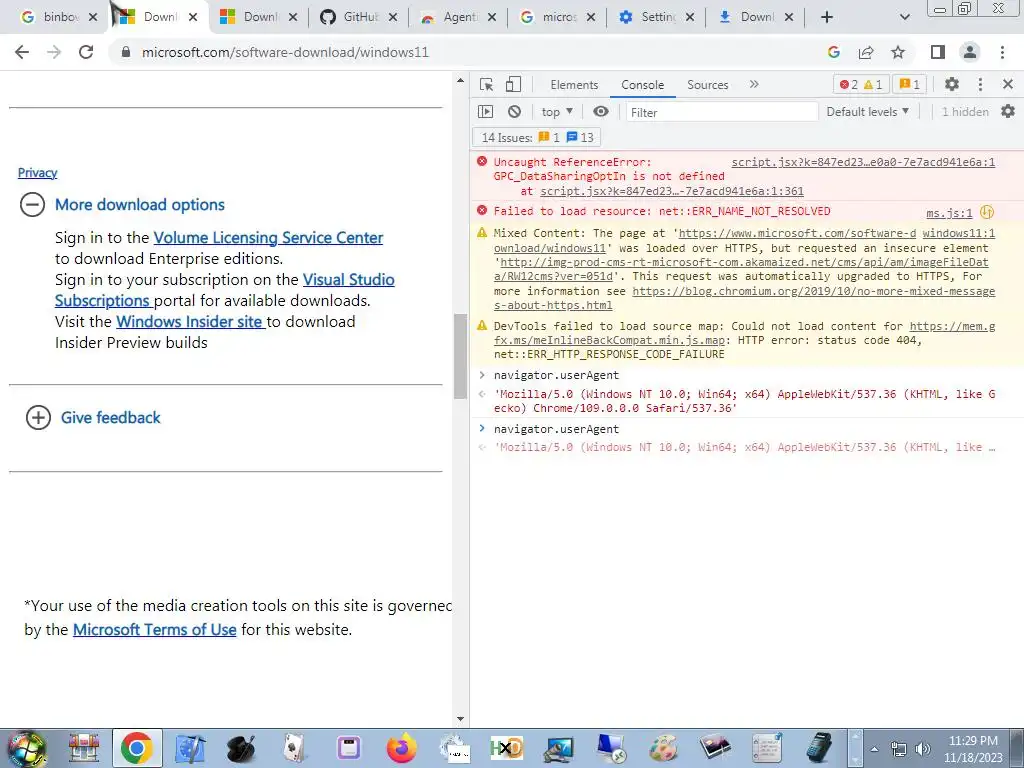Open the Chrome profile avatar
Viewport: 1024px width, 768px height.
[970, 52]
